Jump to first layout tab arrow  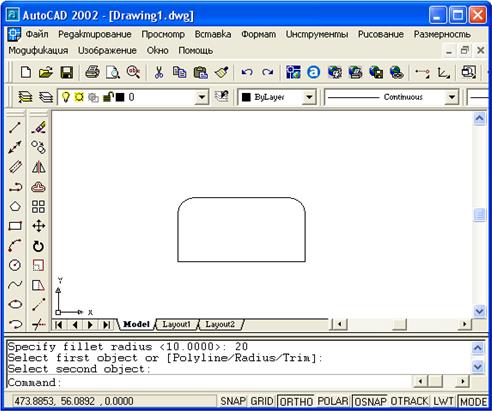[59, 325]
